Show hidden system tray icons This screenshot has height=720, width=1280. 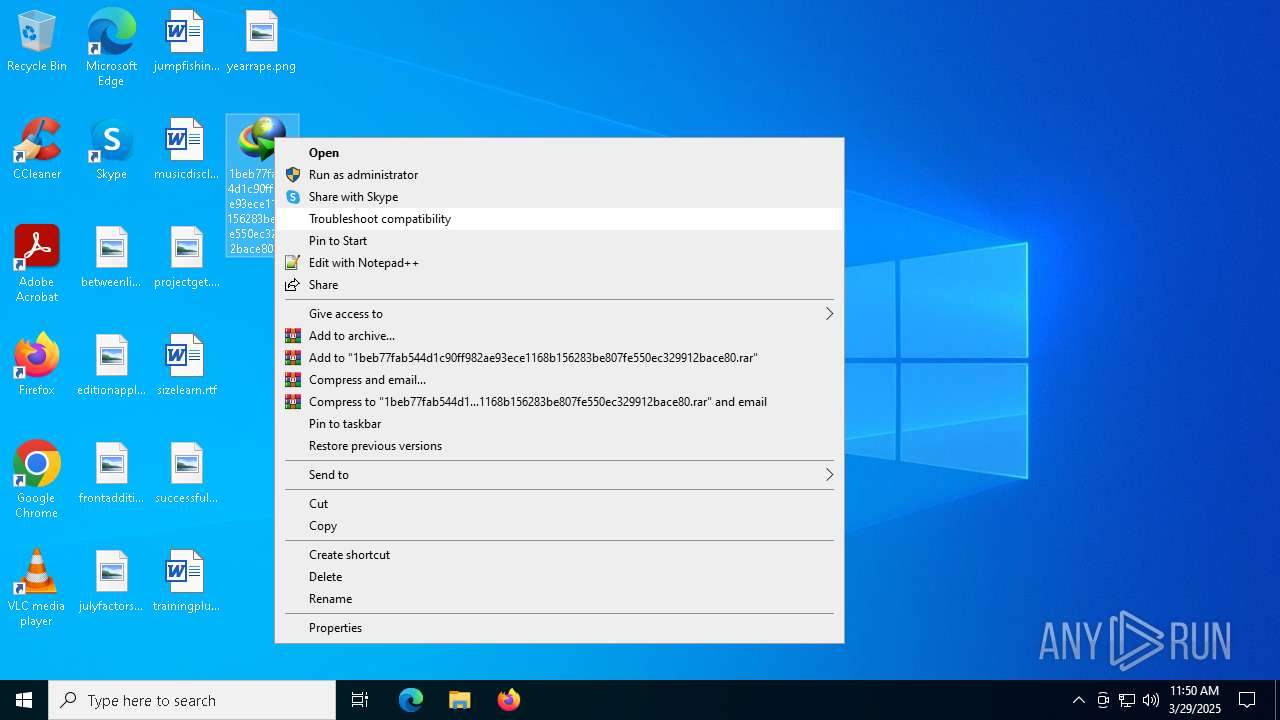pyautogui.click(x=1078, y=700)
